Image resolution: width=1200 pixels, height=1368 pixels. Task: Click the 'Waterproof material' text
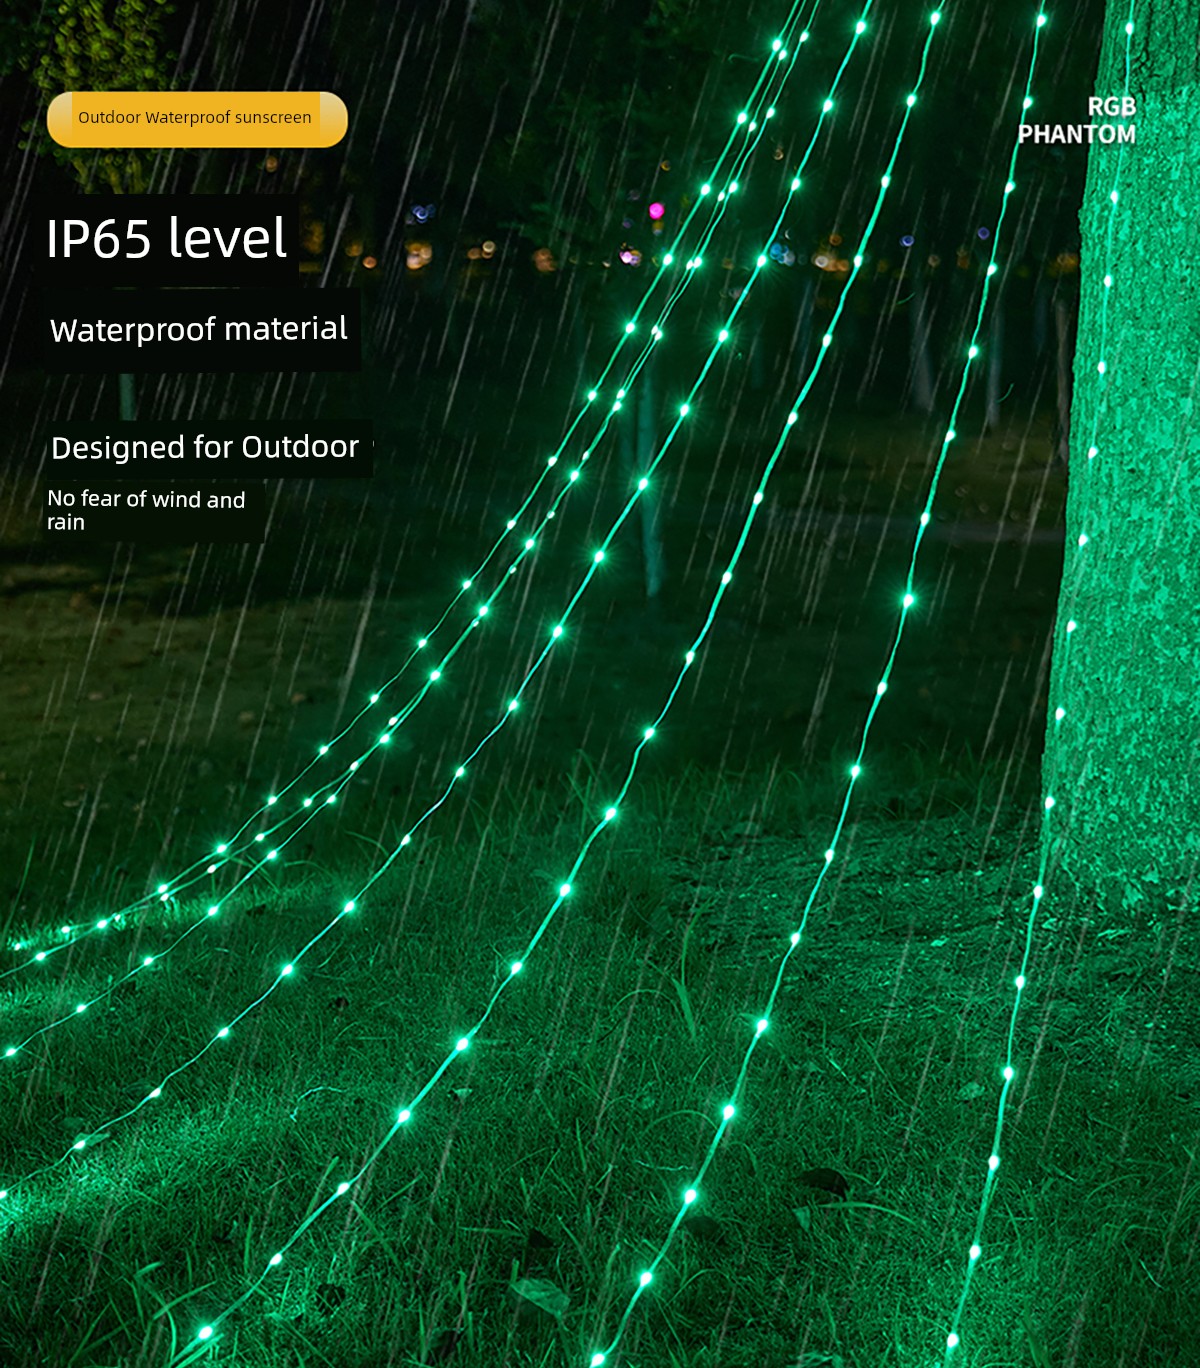pos(199,330)
